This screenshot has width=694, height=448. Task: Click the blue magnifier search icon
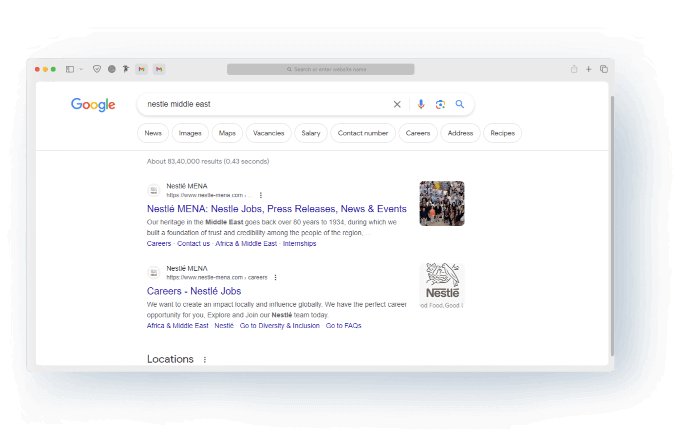tap(460, 104)
